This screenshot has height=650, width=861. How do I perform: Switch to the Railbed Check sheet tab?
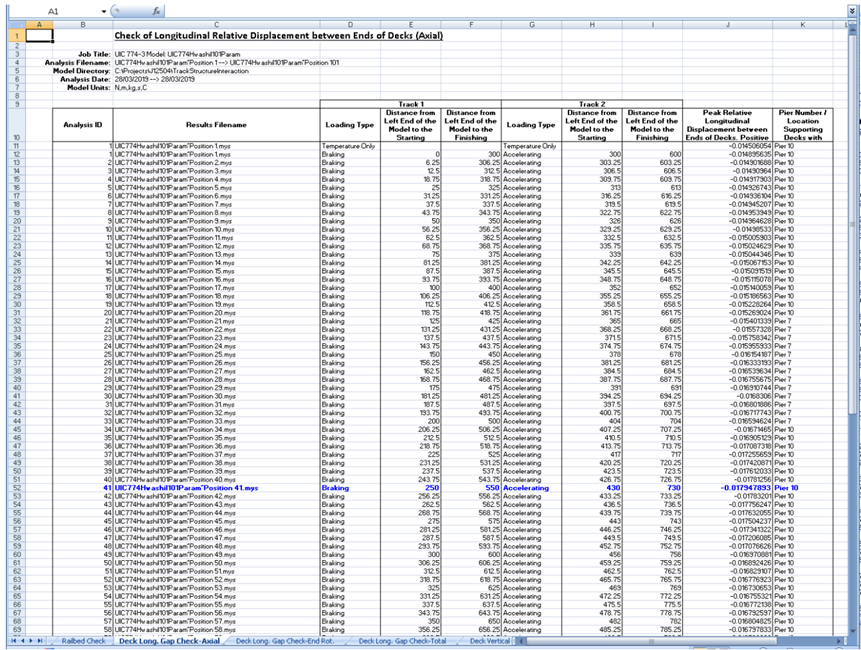(82, 639)
